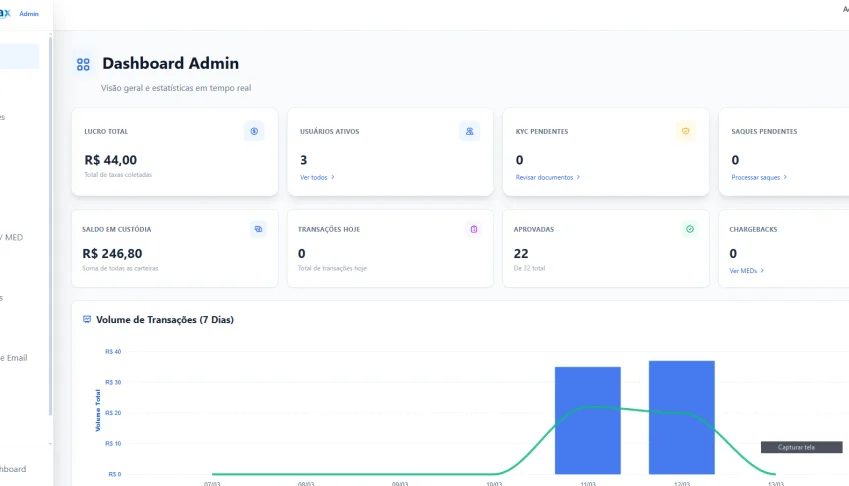Click the R$ 40 axis label
This screenshot has height=486, width=849.
pos(113,352)
